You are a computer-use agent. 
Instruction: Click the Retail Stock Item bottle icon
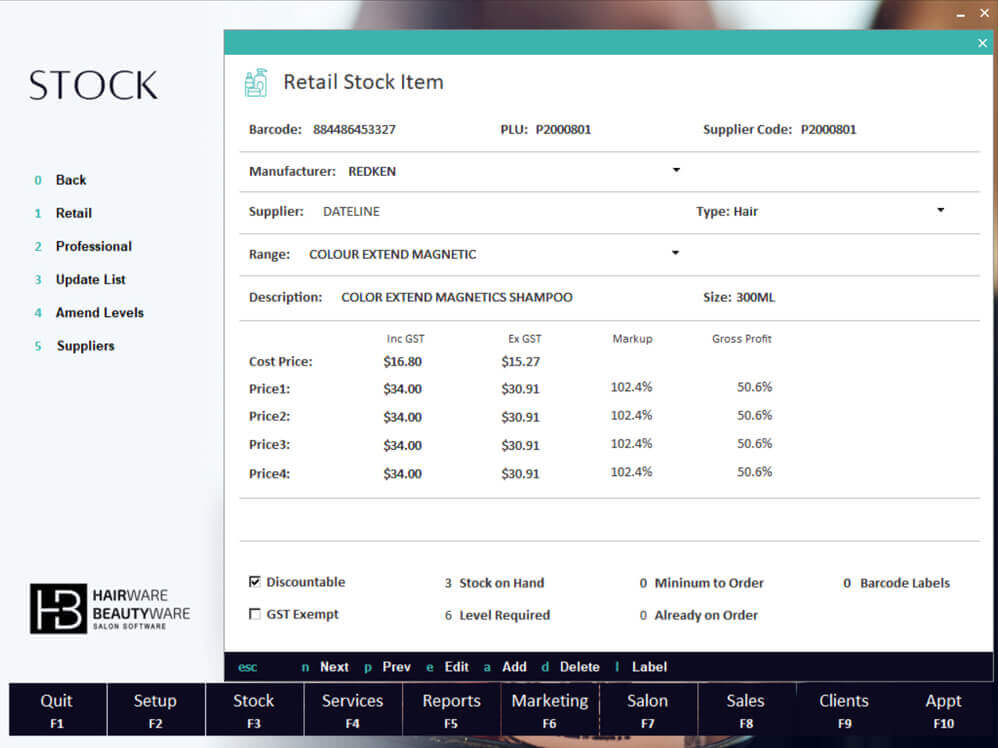click(x=256, y=82)
